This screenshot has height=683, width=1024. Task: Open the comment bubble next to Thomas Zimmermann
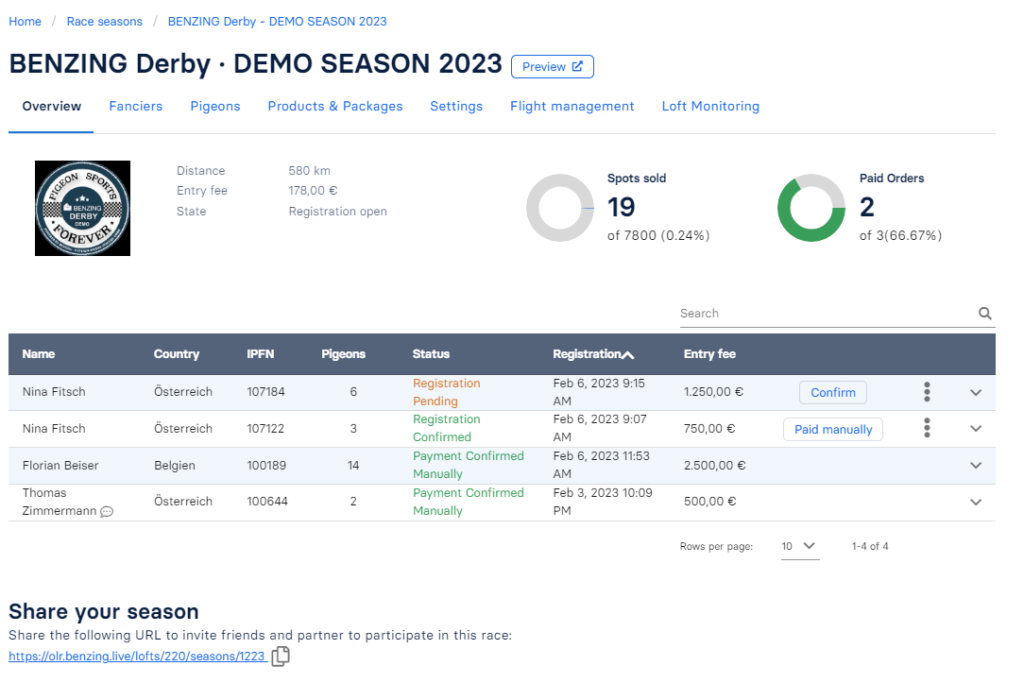pyautogui.click(x=105, y=510)
